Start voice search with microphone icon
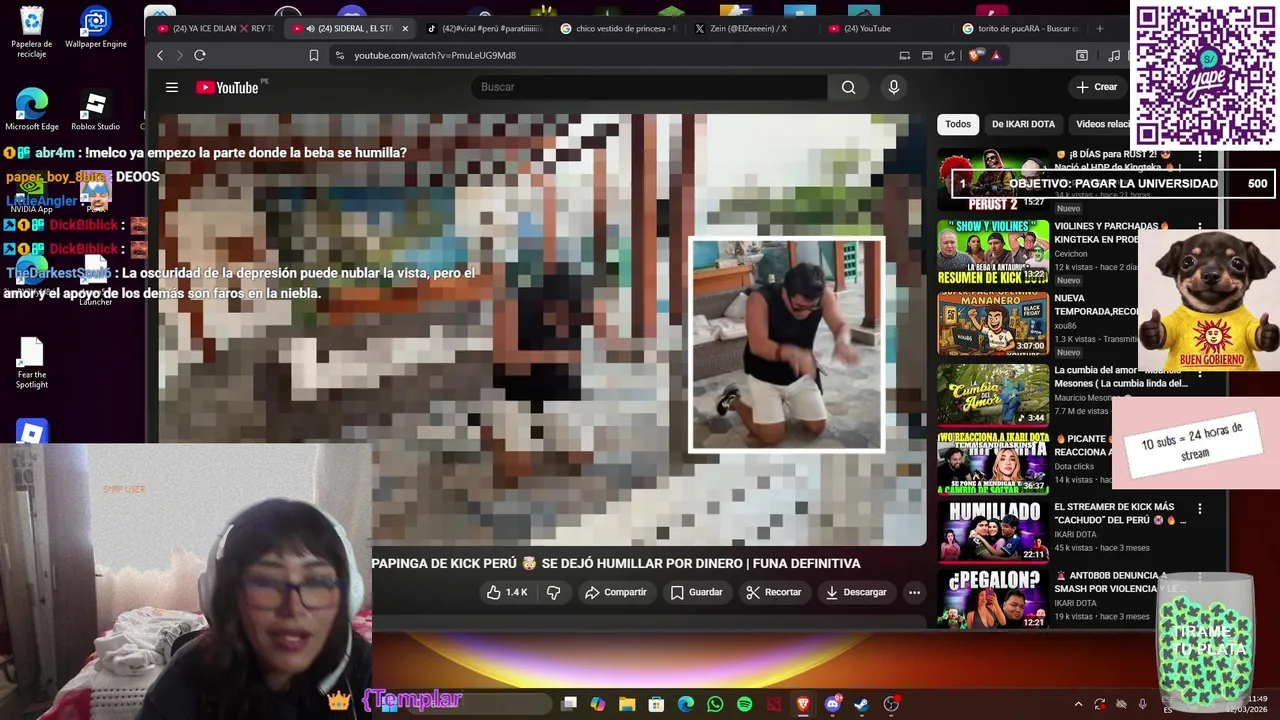 point(894,87)
